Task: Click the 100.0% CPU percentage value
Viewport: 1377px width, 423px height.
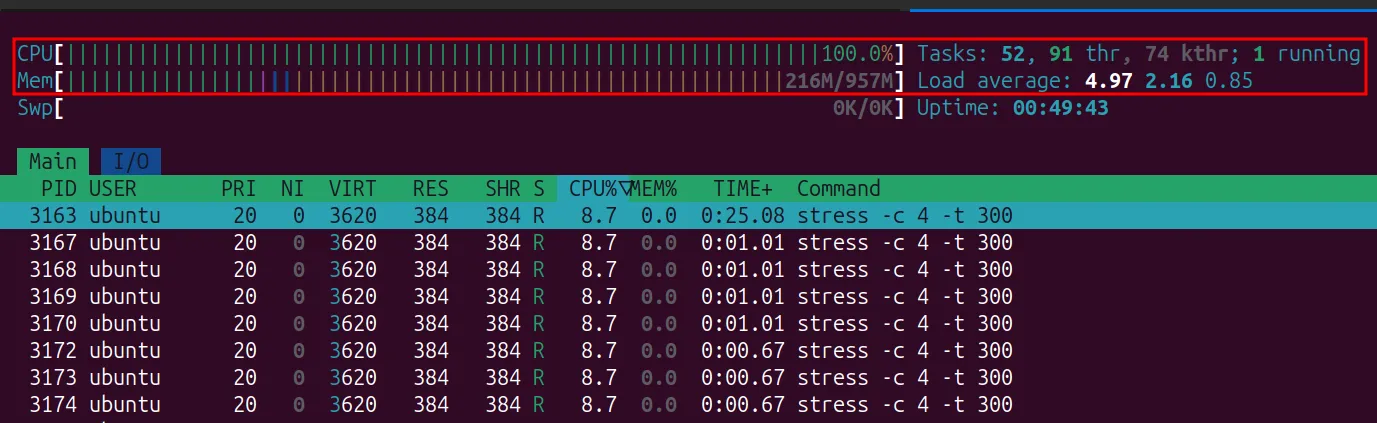Action: click(857, 53)
